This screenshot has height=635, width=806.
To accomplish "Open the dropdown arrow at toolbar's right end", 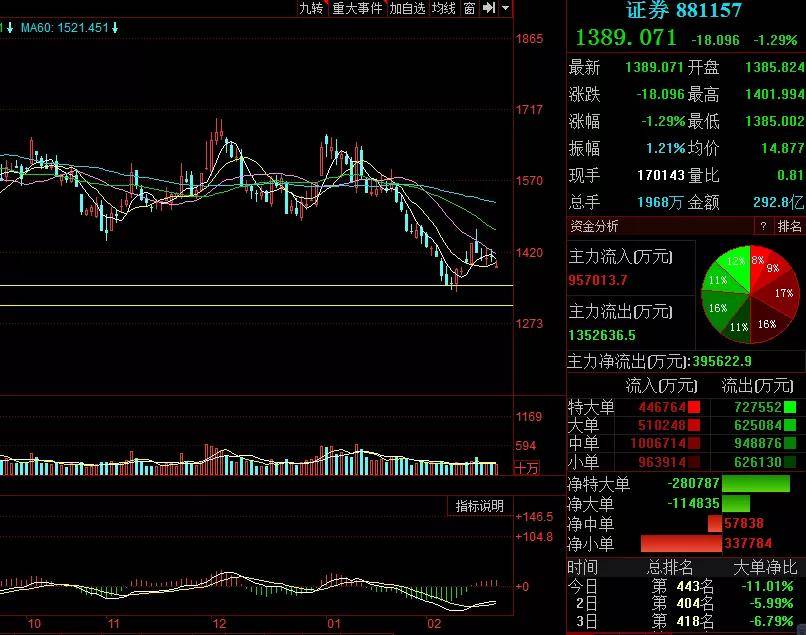I will (505, 8).
